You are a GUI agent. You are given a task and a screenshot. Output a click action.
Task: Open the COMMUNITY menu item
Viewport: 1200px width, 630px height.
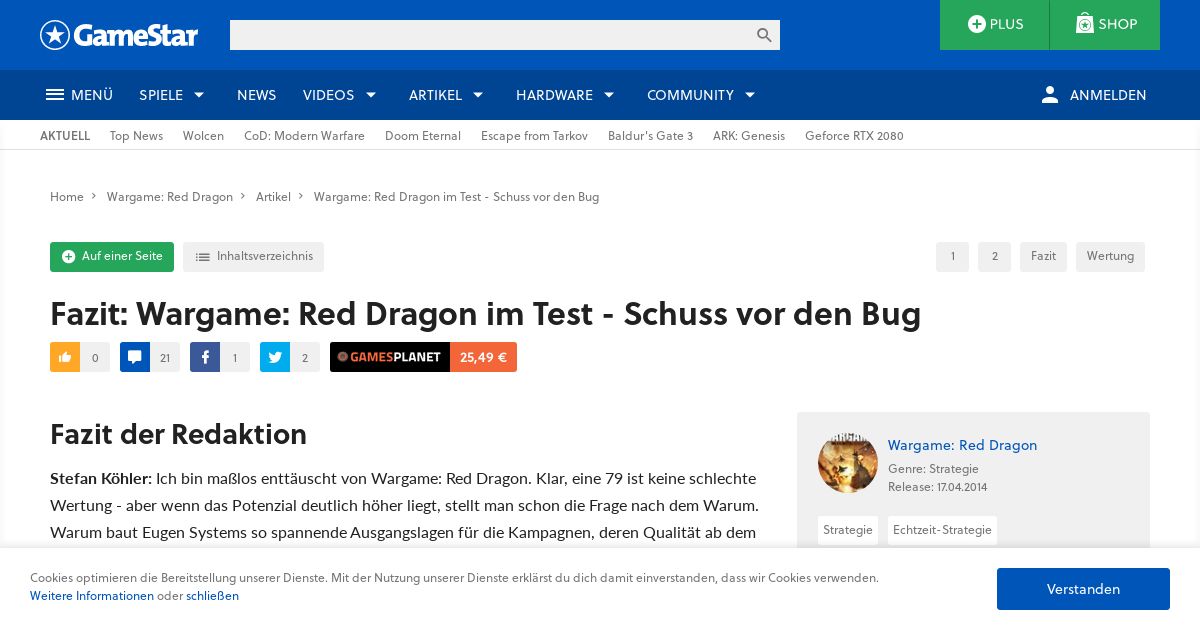coord(690,95)
